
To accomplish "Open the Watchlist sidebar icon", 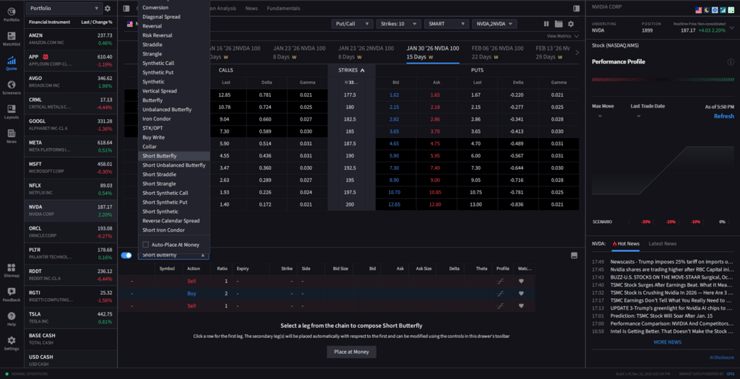I will [11, 39].
